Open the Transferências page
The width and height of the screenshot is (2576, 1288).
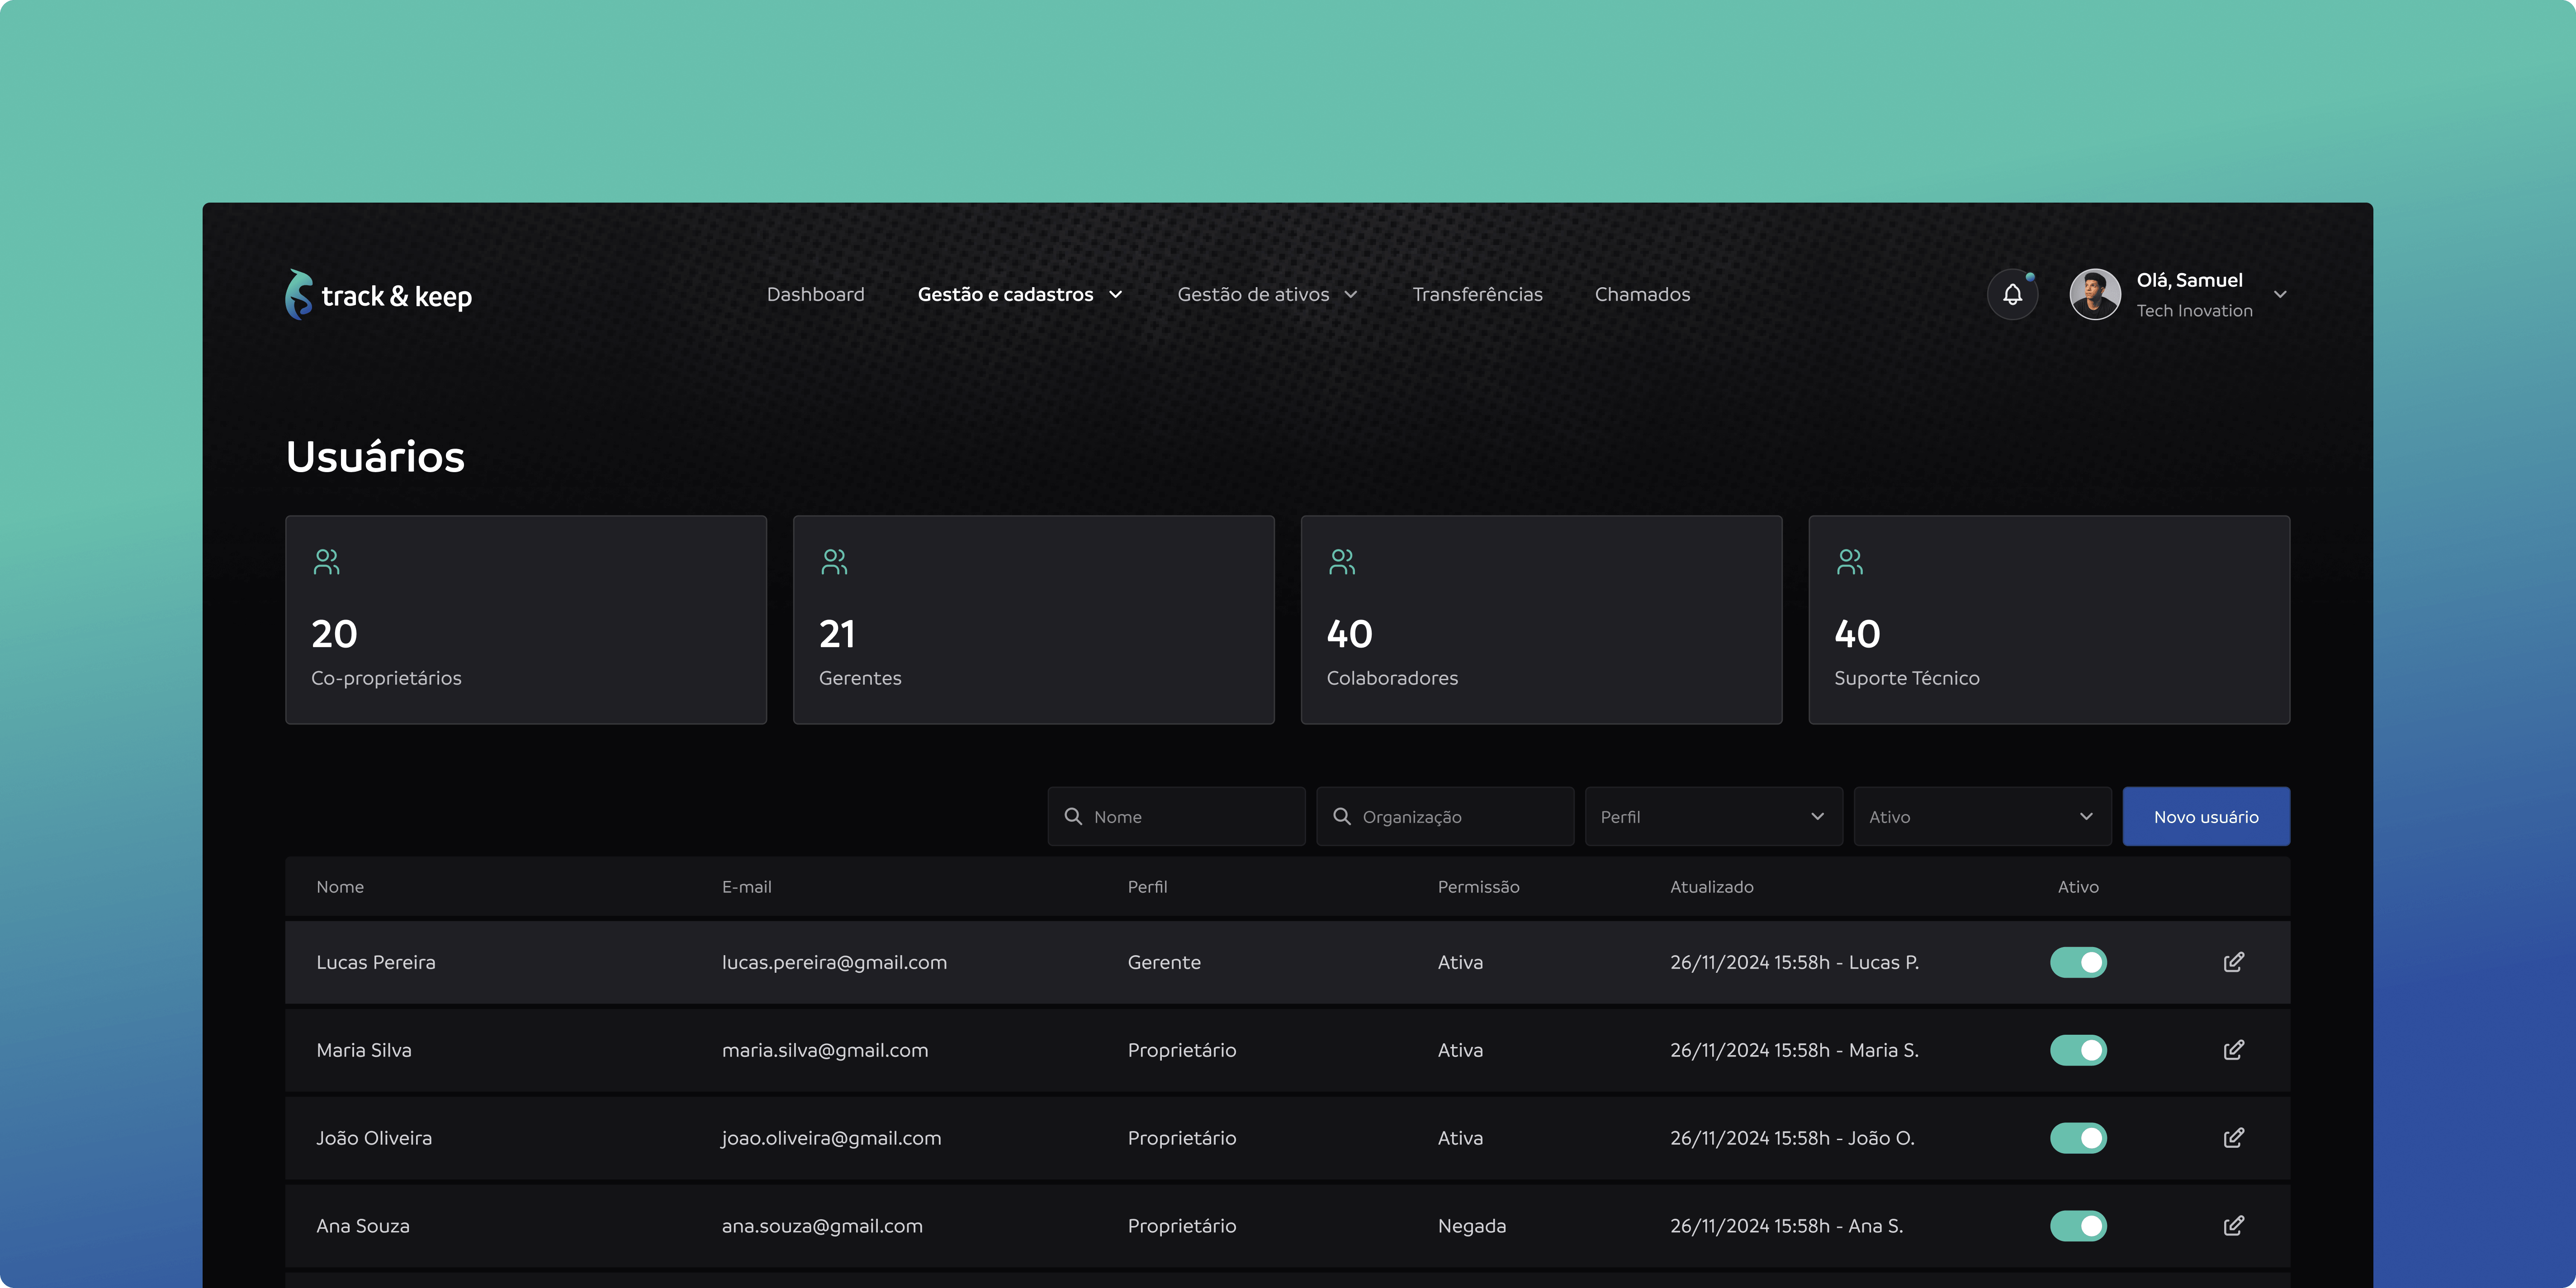(x=1477, y=294)
